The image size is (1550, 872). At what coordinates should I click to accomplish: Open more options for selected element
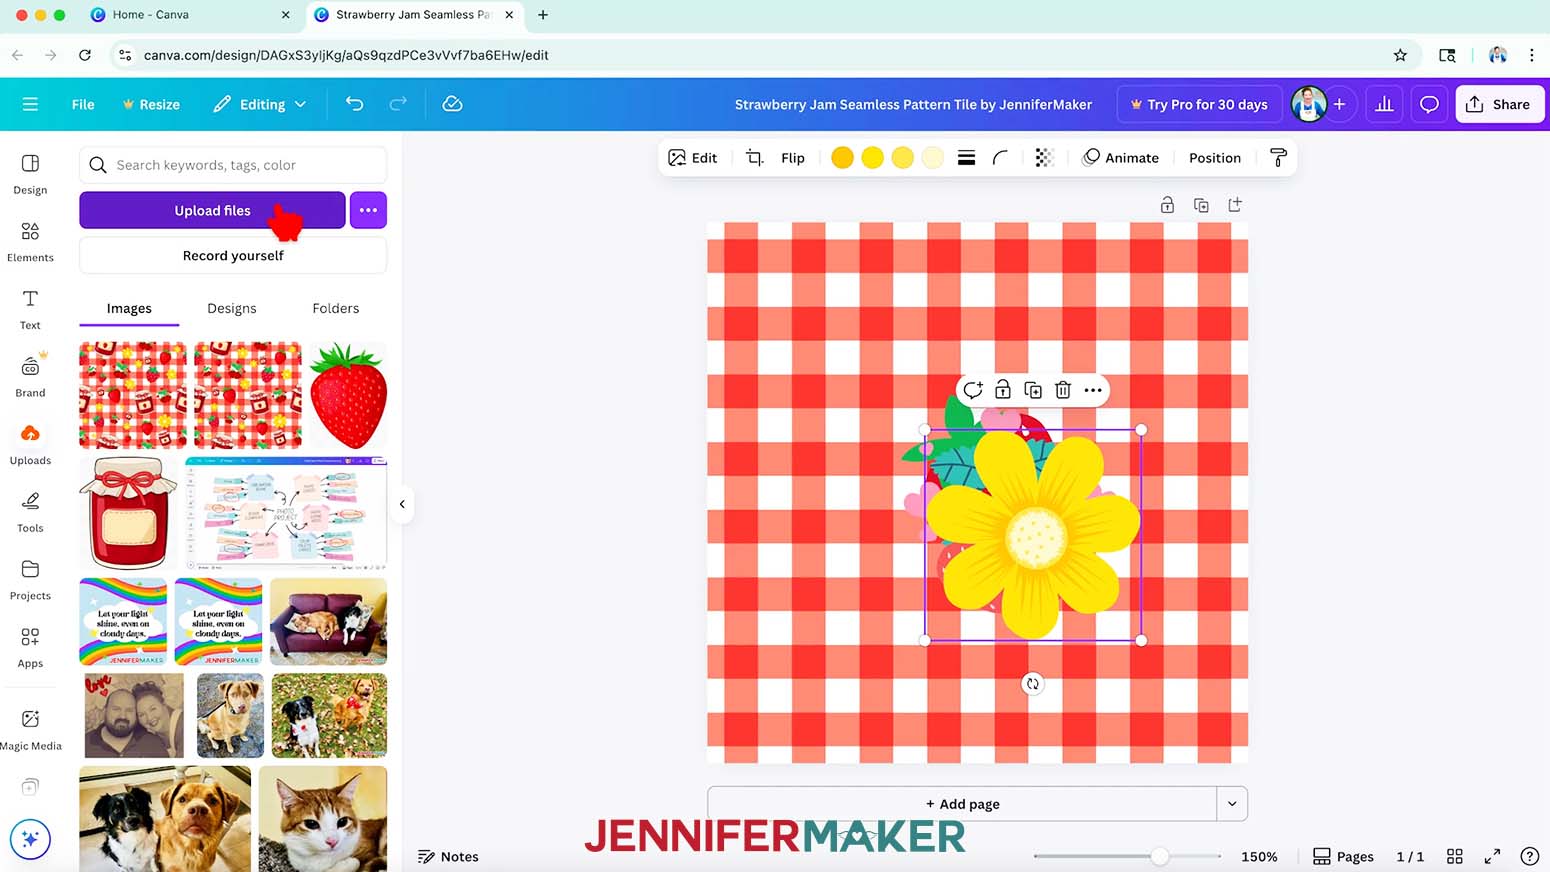[1093, 390]
